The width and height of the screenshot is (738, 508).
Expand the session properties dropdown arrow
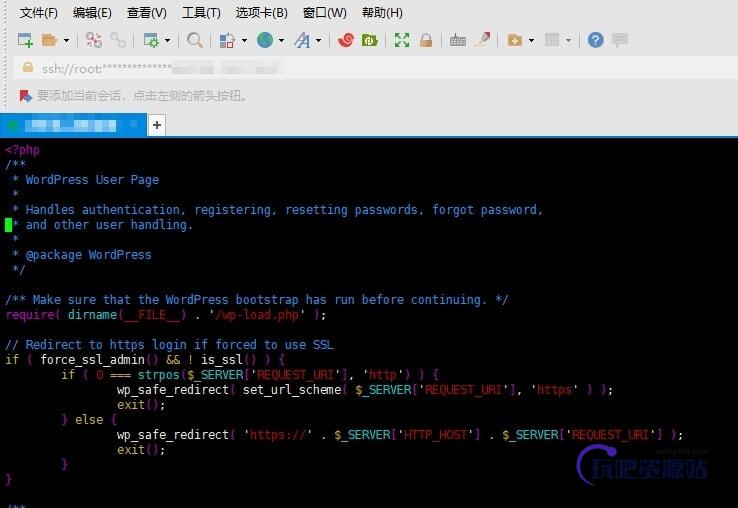(x=168, y=40)
